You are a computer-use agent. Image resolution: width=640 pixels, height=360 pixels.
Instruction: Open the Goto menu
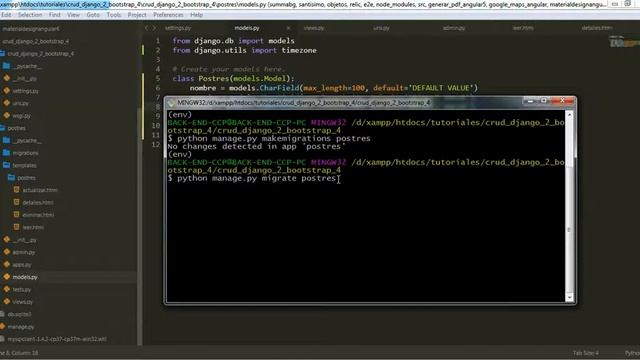(93, 15)
